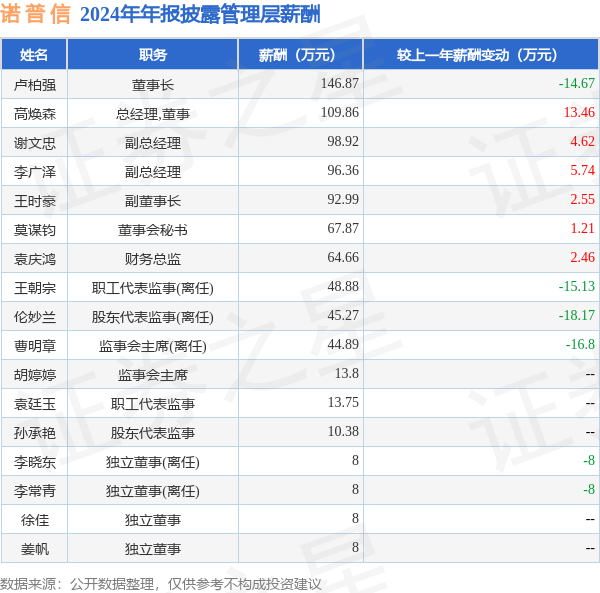This screenshot has width=600, height=593.
Task: Click the change value -16.8
Action: [x=580, y=344]
